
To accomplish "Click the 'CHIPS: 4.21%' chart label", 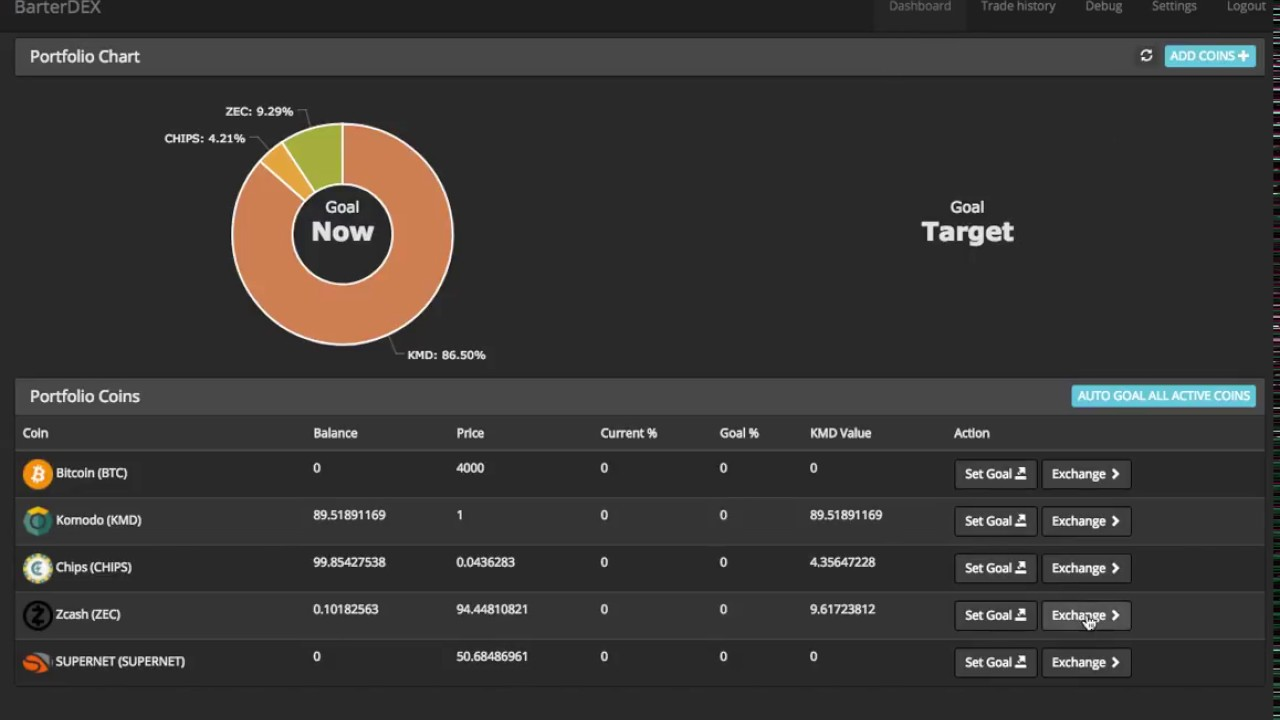I will pyautogui.click(x=204, y=139).
